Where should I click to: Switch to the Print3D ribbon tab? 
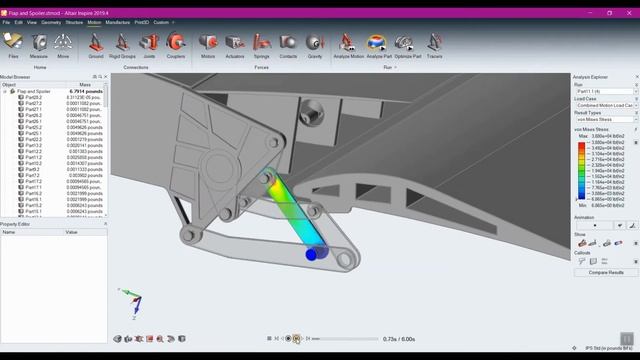(x=142, y=22)
